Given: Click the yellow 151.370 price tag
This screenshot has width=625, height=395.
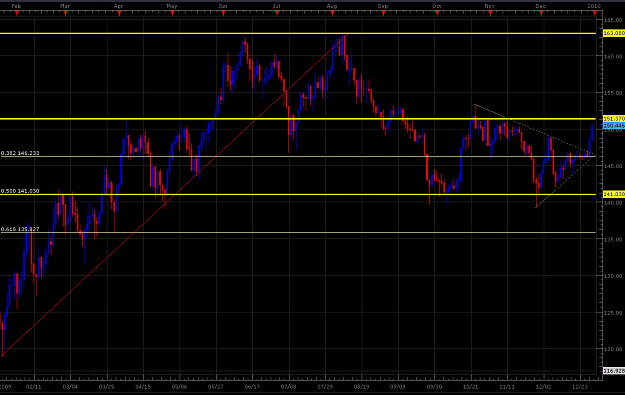Looking at the screenshot, I should pos(614,119).
